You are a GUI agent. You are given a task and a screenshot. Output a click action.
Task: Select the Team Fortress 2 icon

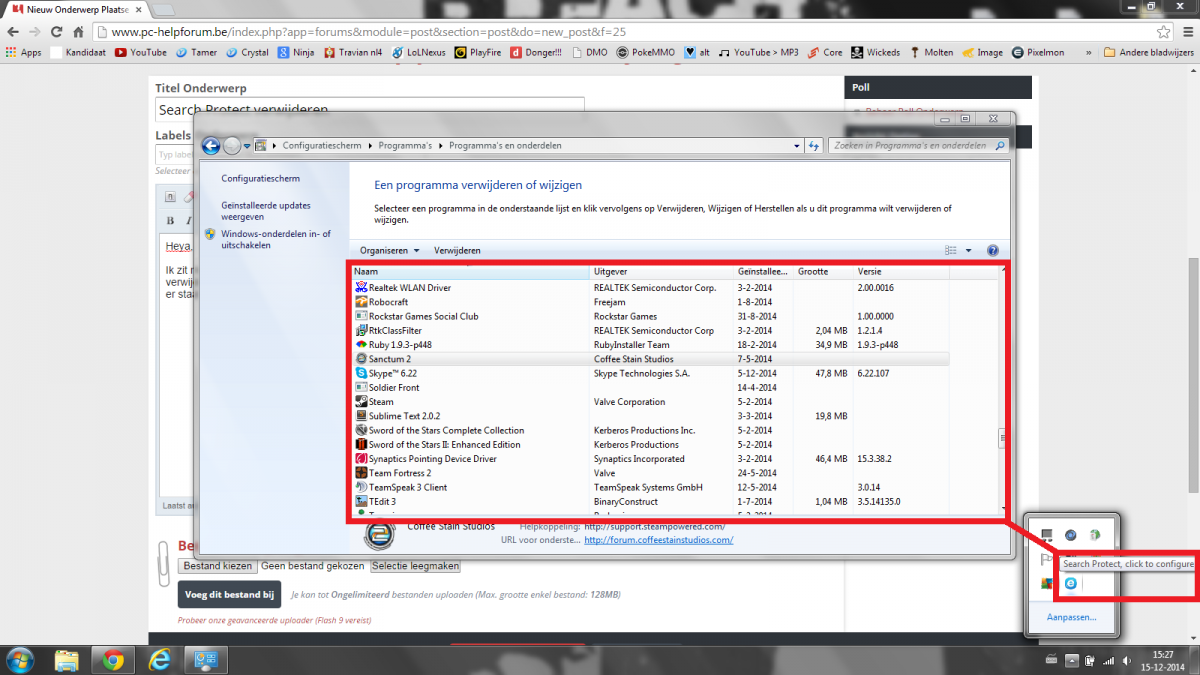(x=361, y=473)
